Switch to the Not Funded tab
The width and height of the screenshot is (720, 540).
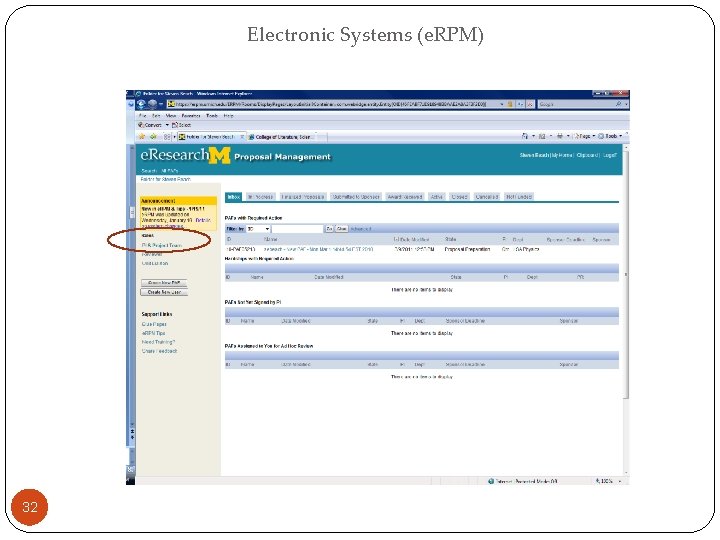[519, 197]
